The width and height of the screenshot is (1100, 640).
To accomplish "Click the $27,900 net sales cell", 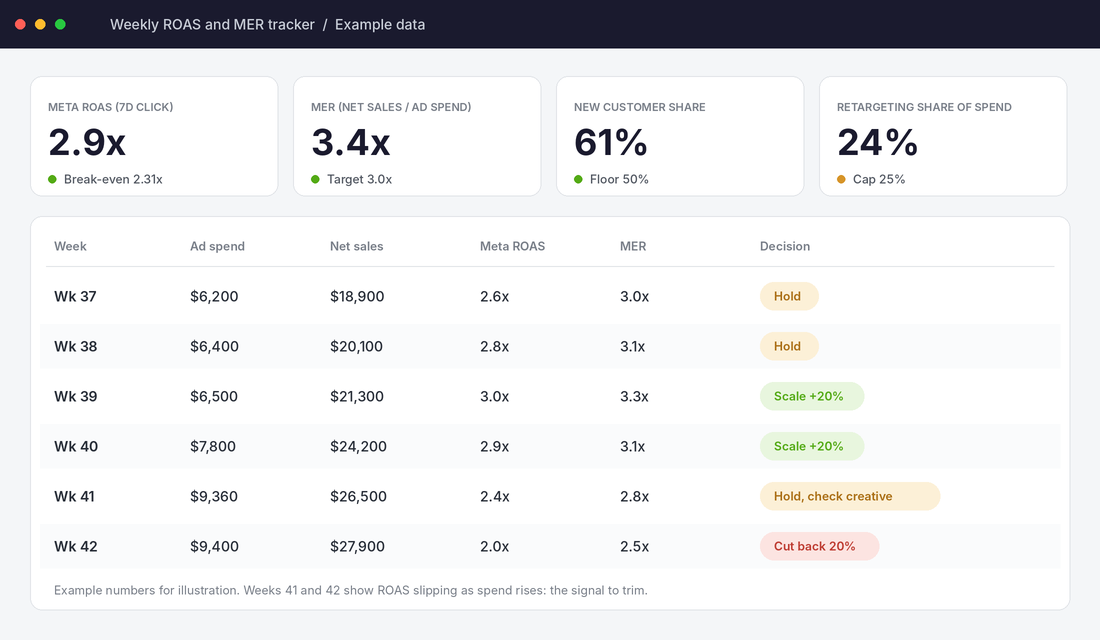I will [x=357, y=547].
